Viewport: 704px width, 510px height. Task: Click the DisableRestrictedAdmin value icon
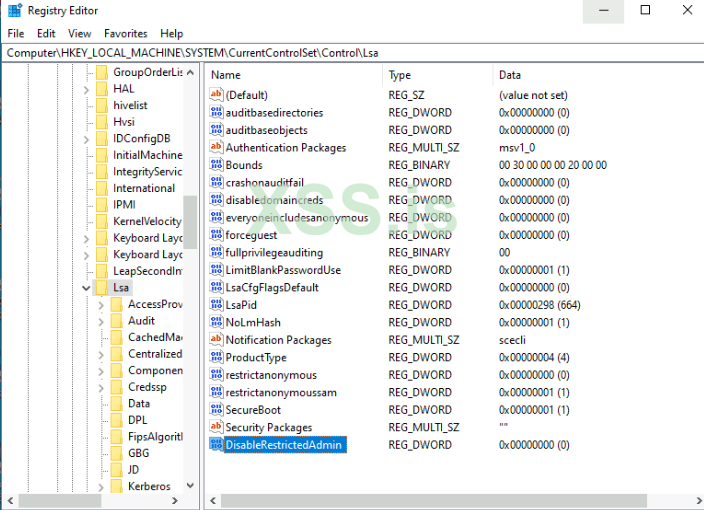[x=216, y=444]
